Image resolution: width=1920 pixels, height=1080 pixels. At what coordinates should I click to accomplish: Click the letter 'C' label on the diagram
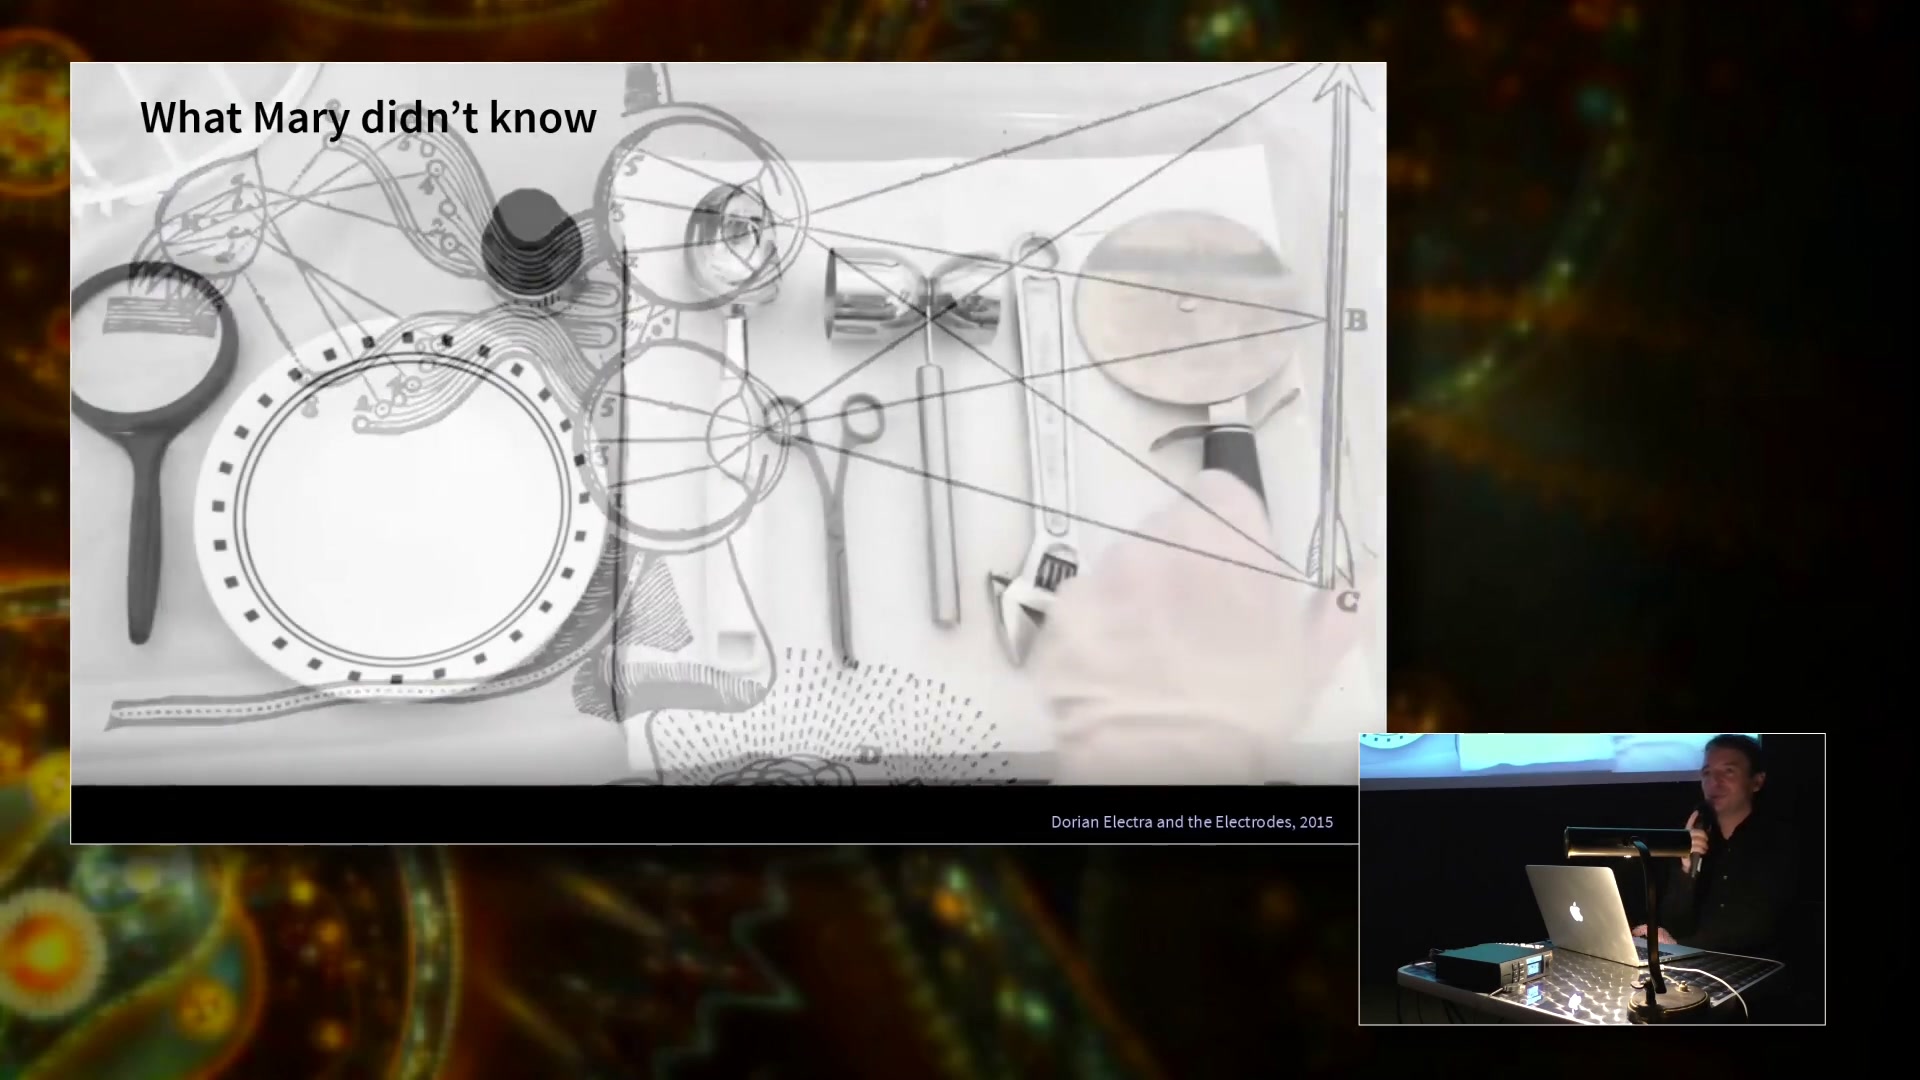point(1347,601)
